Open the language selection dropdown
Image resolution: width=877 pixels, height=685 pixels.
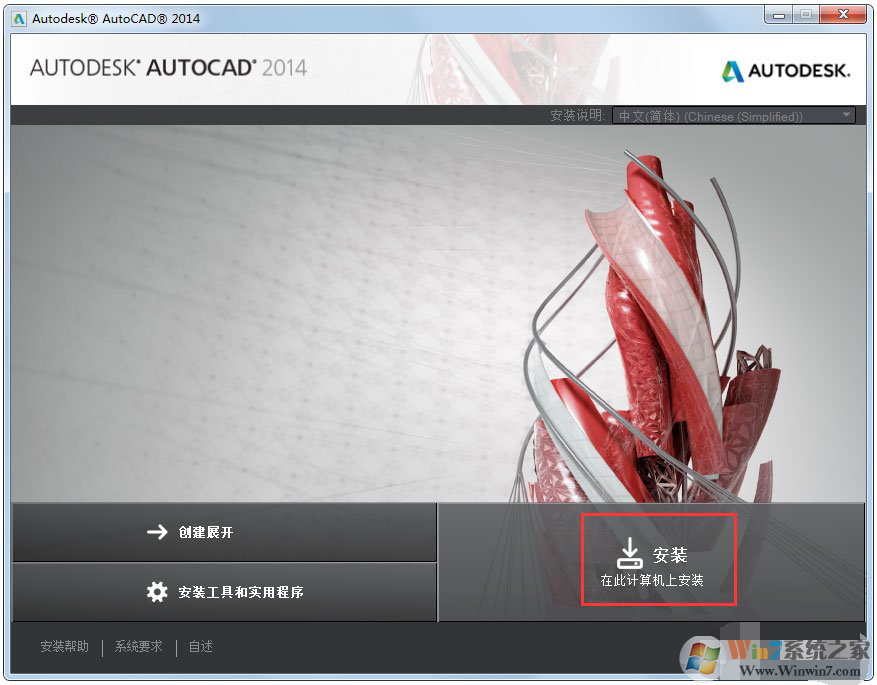tap(733, 114)
